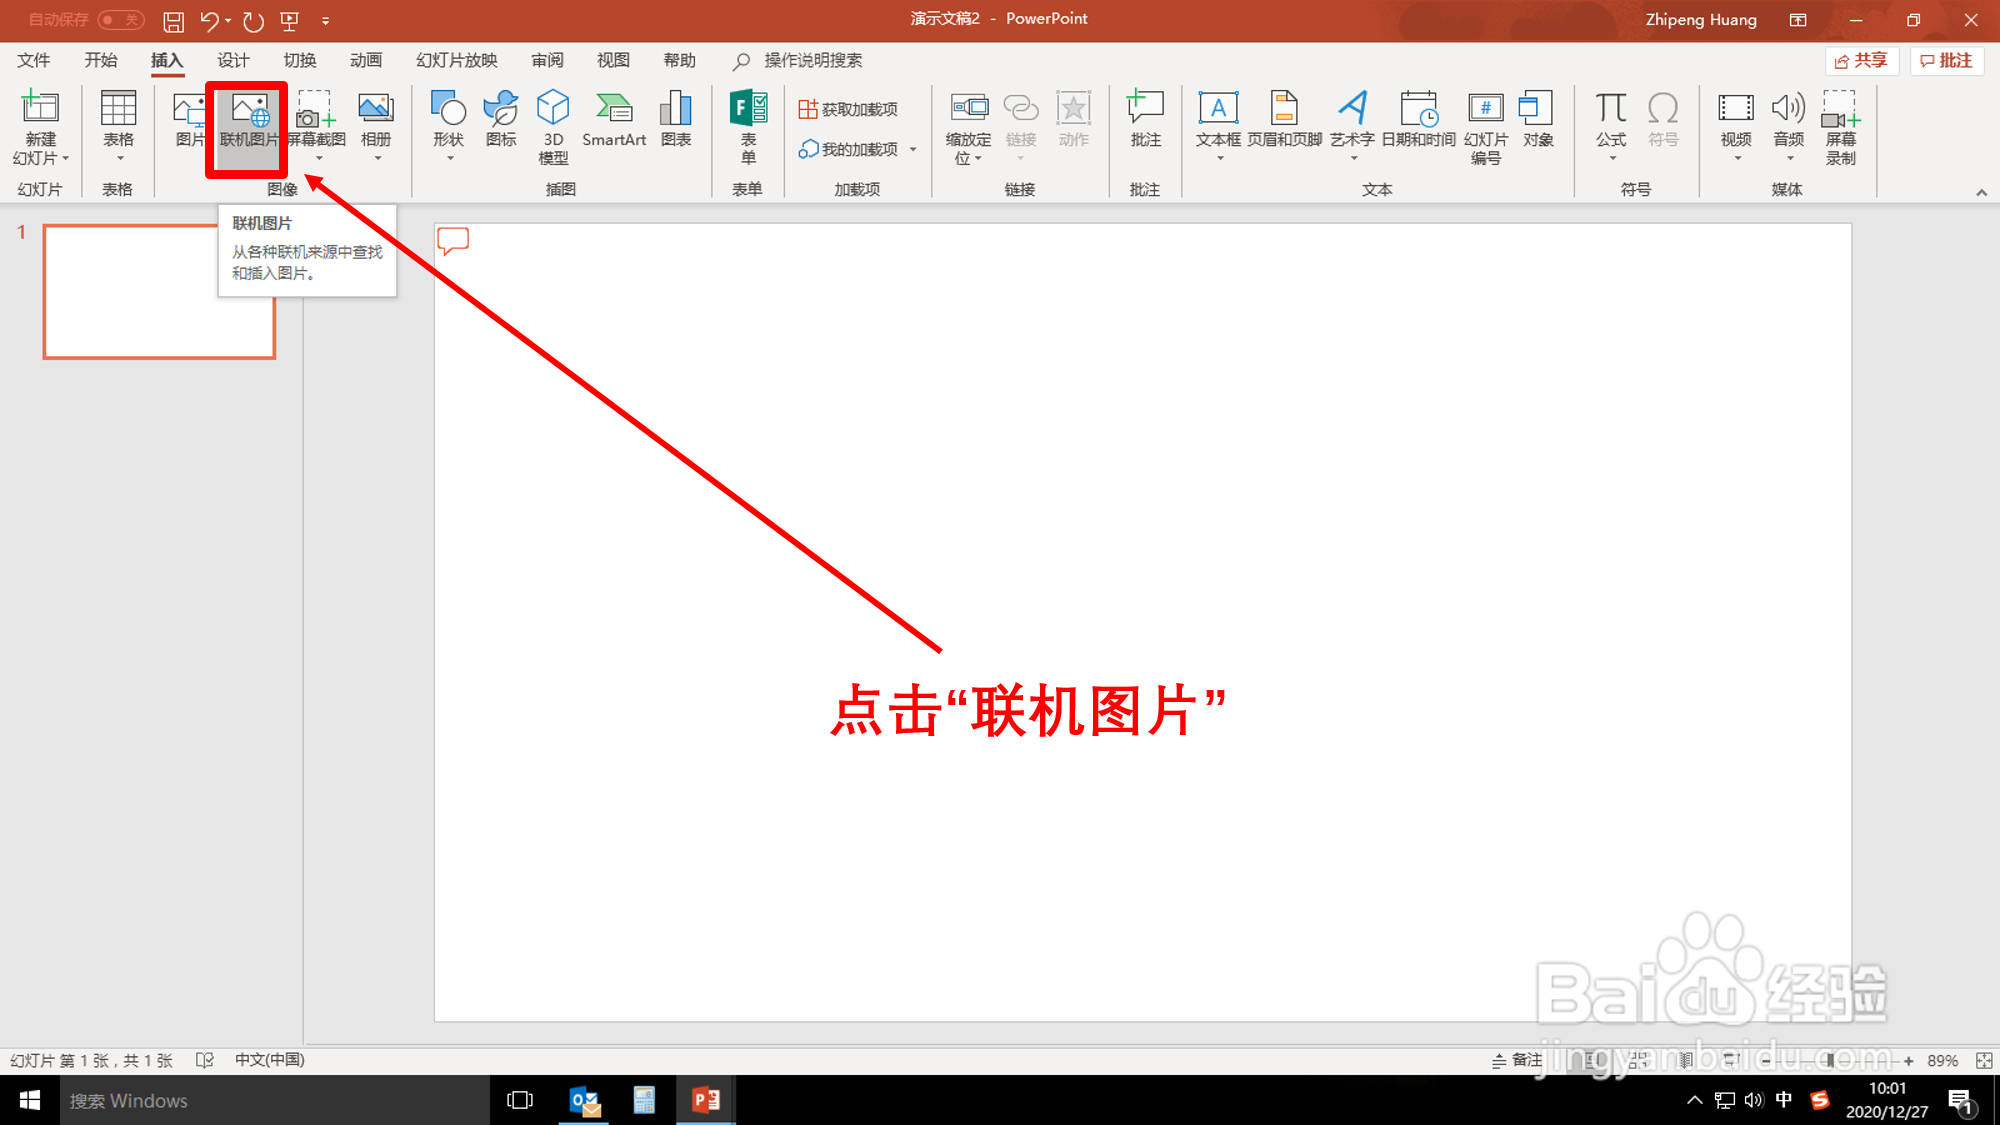Click the zoom out minus button

pos(1766,1060)
